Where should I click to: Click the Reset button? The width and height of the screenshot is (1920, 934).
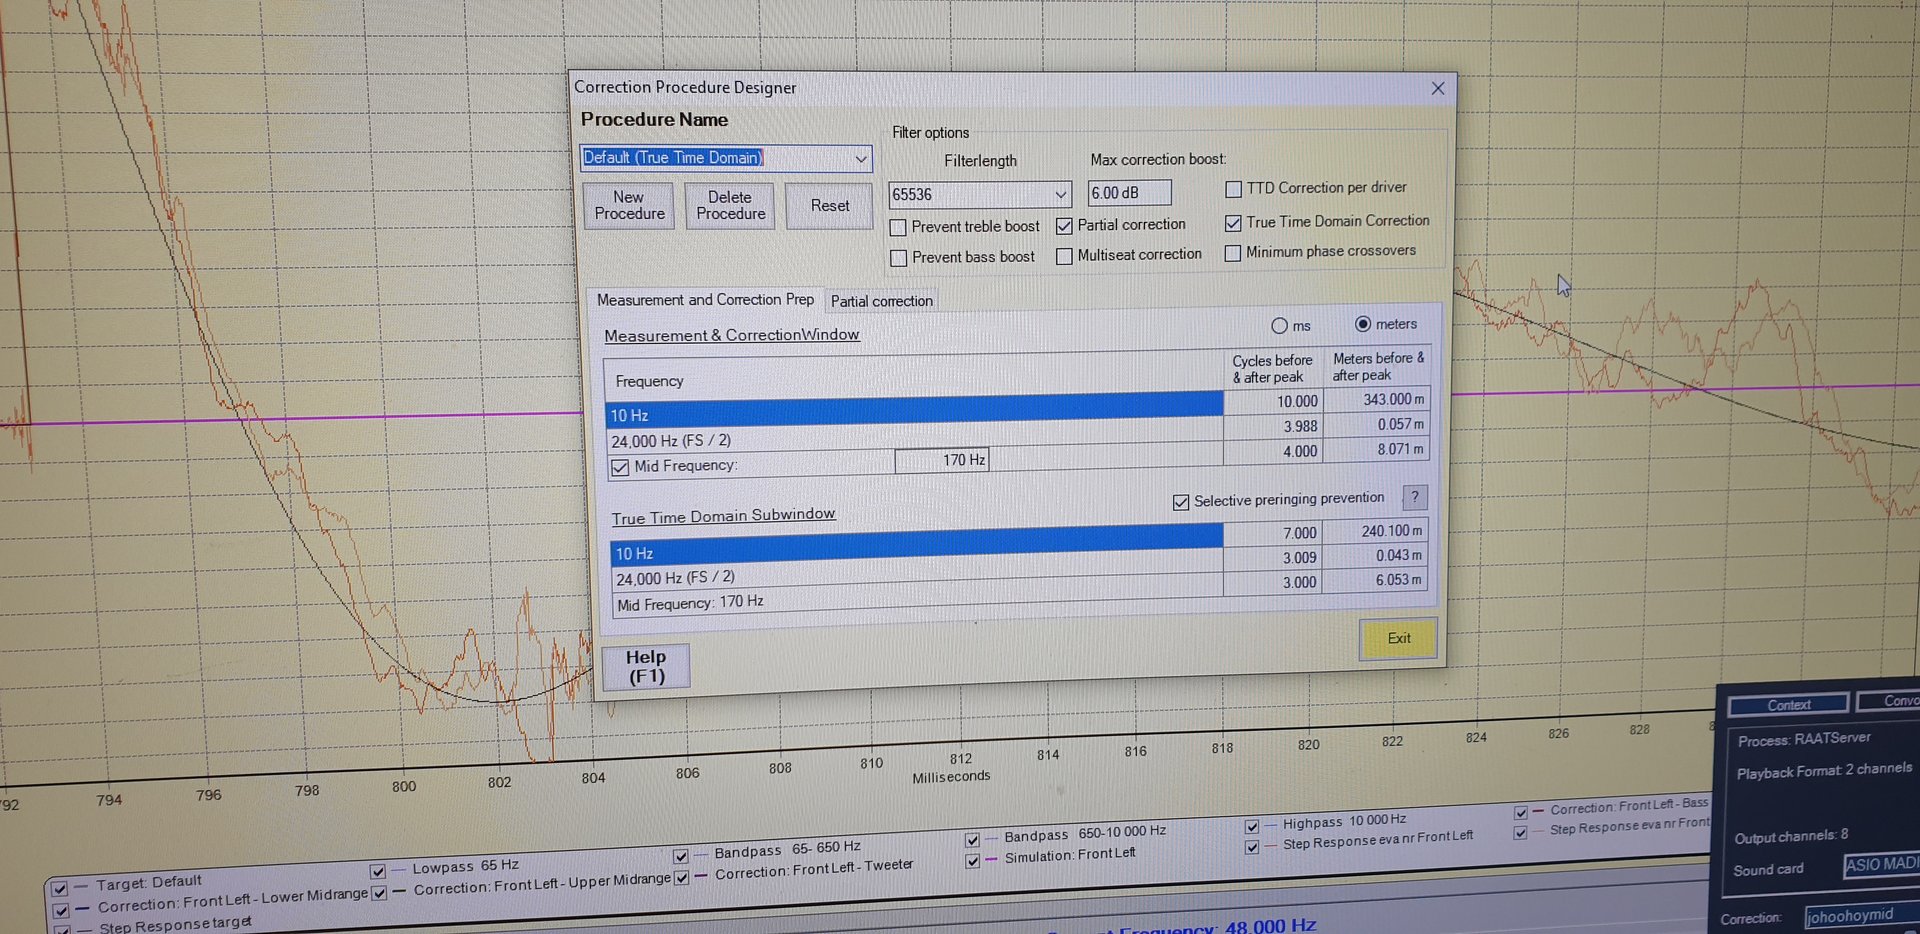tap(829, 206)
